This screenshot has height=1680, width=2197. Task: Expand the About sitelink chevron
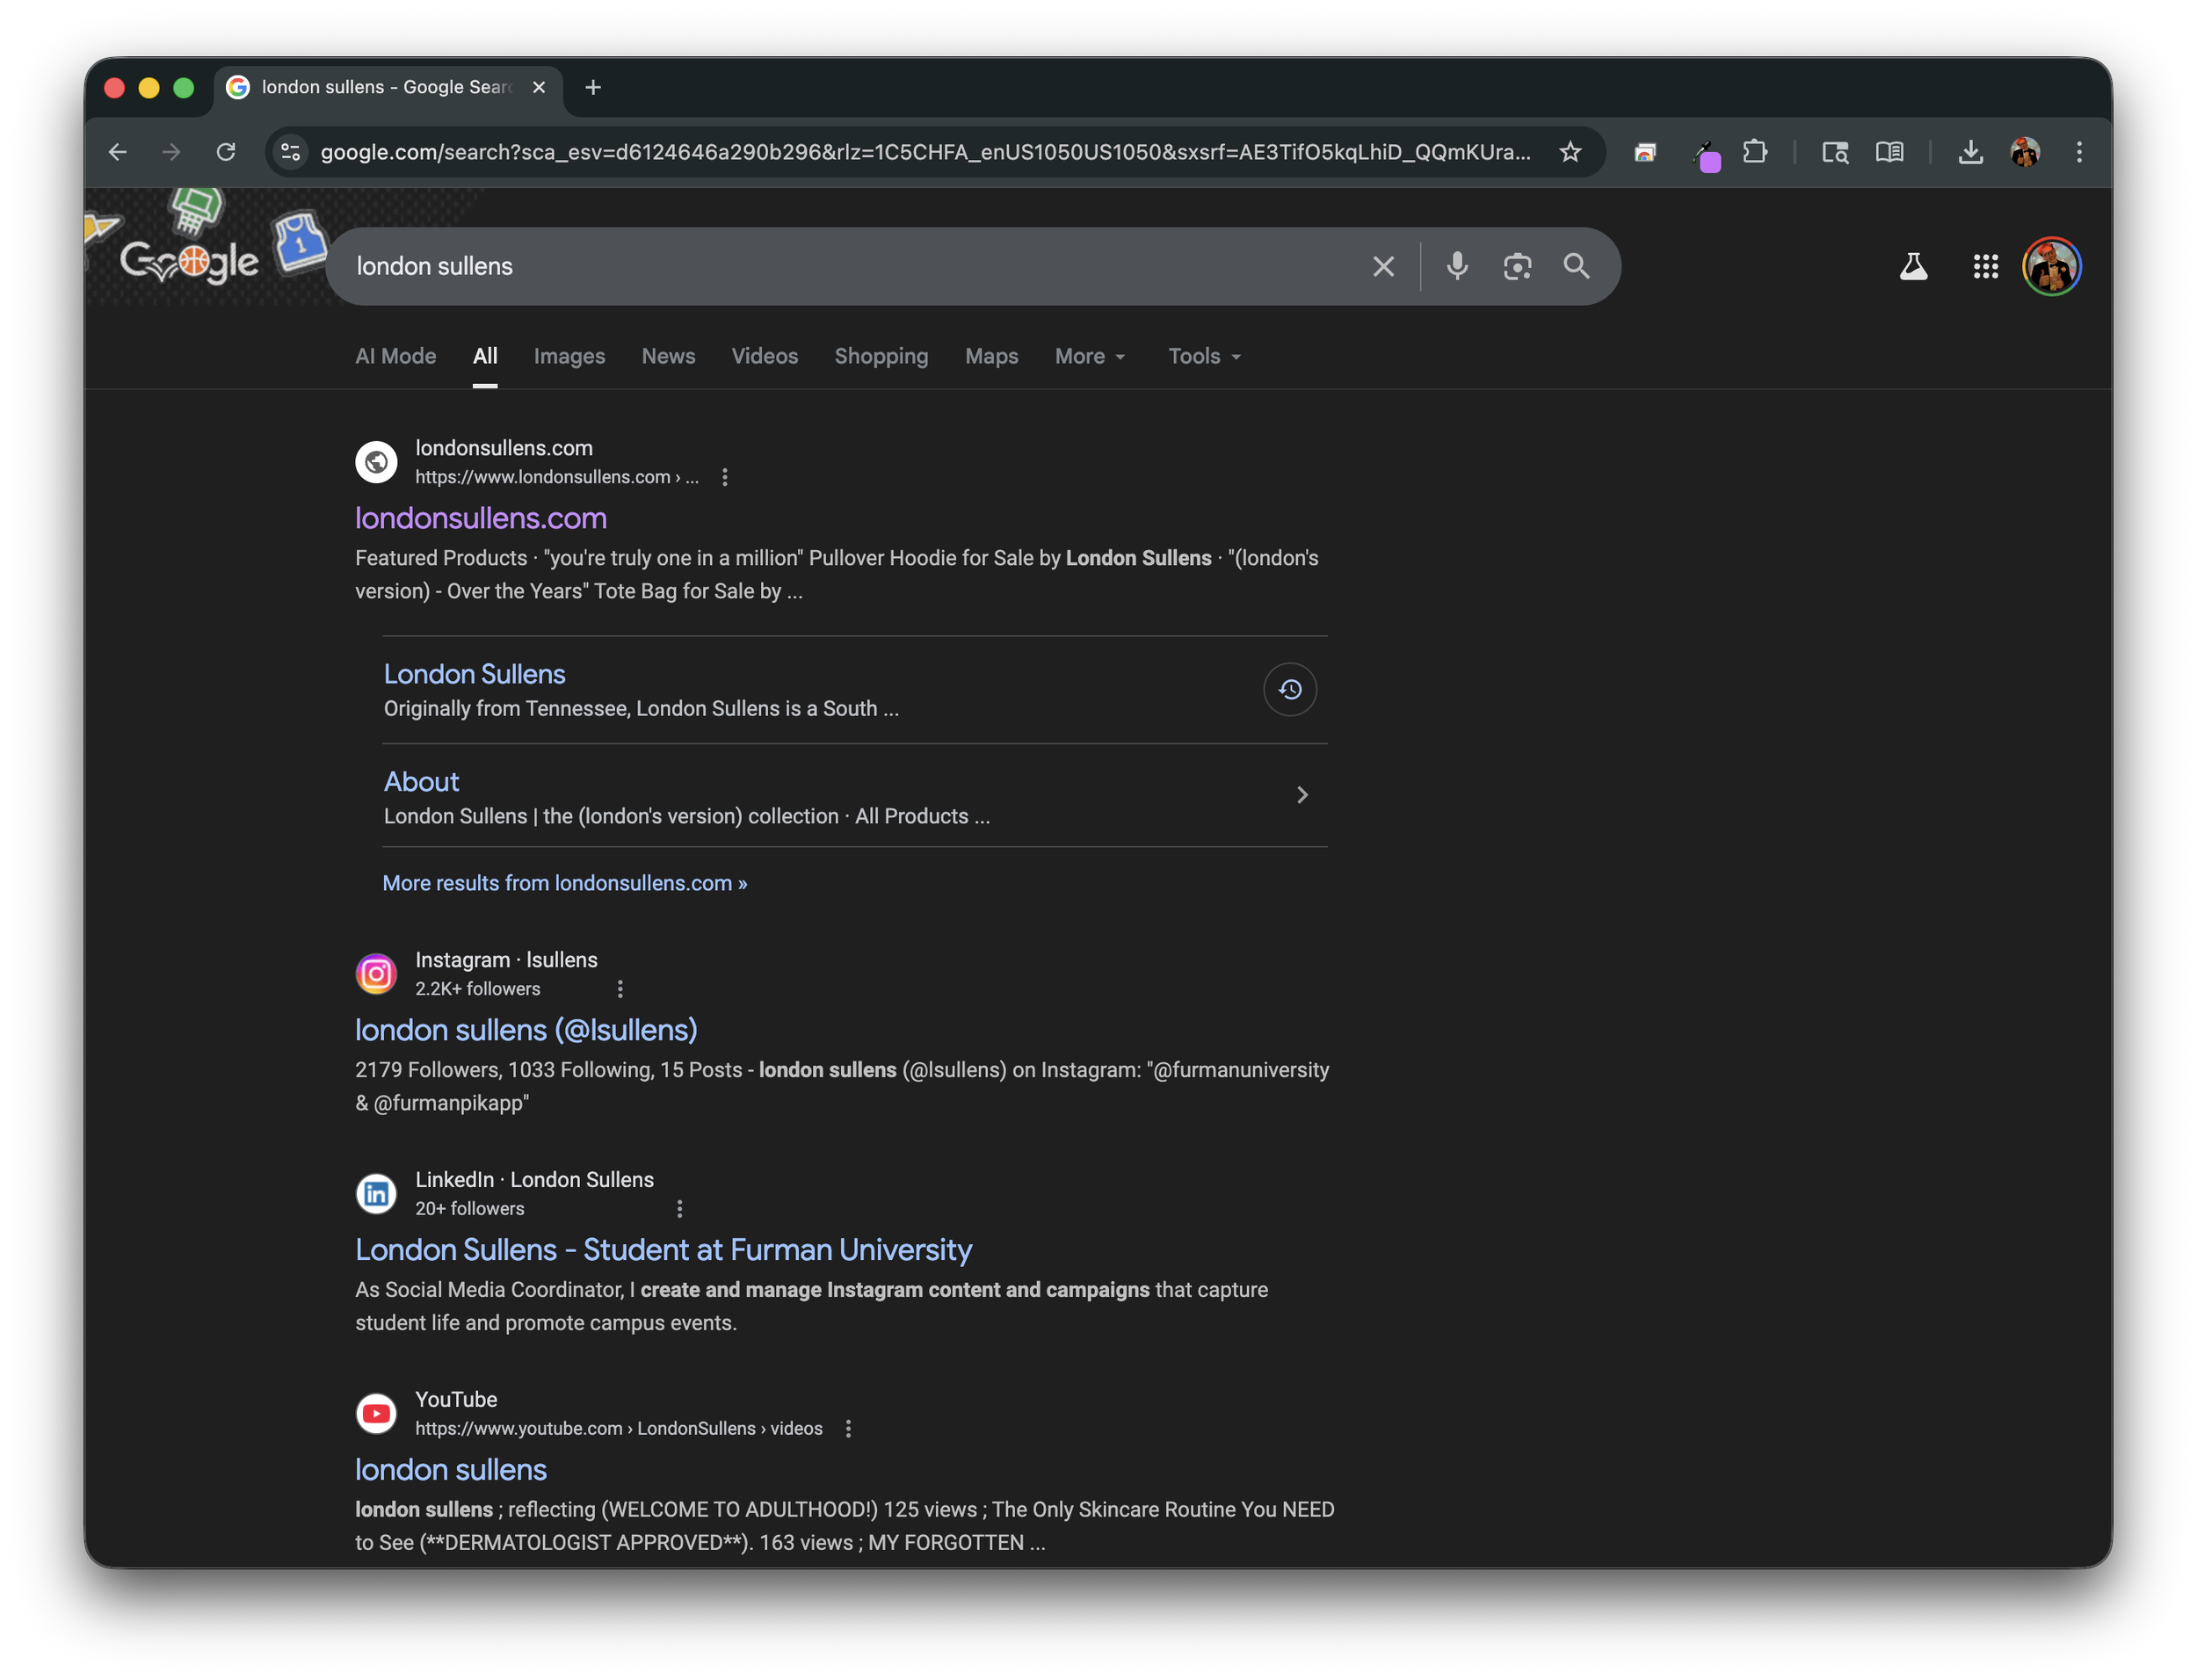tap(1302, 795)
